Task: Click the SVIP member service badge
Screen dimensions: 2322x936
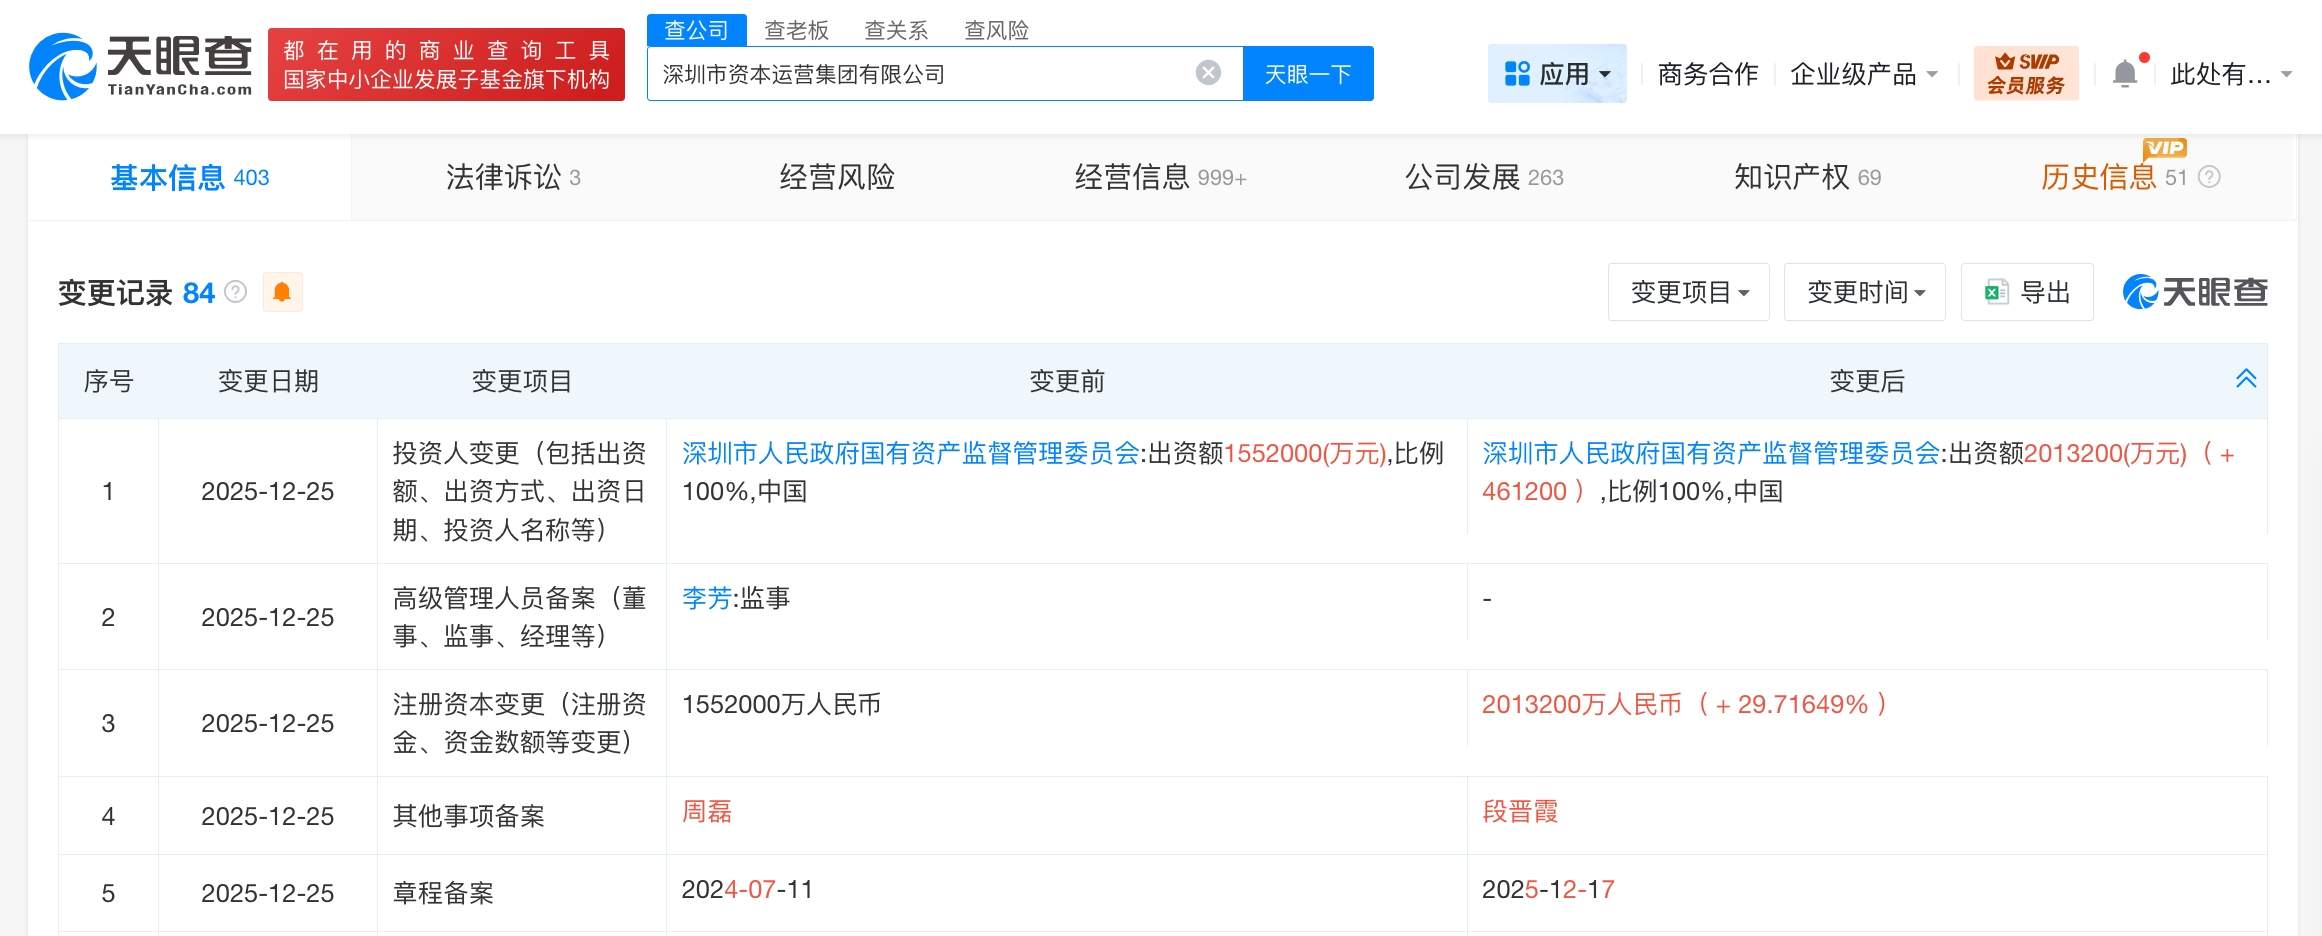Action: pyautogui.click(x=2025, y=73)
